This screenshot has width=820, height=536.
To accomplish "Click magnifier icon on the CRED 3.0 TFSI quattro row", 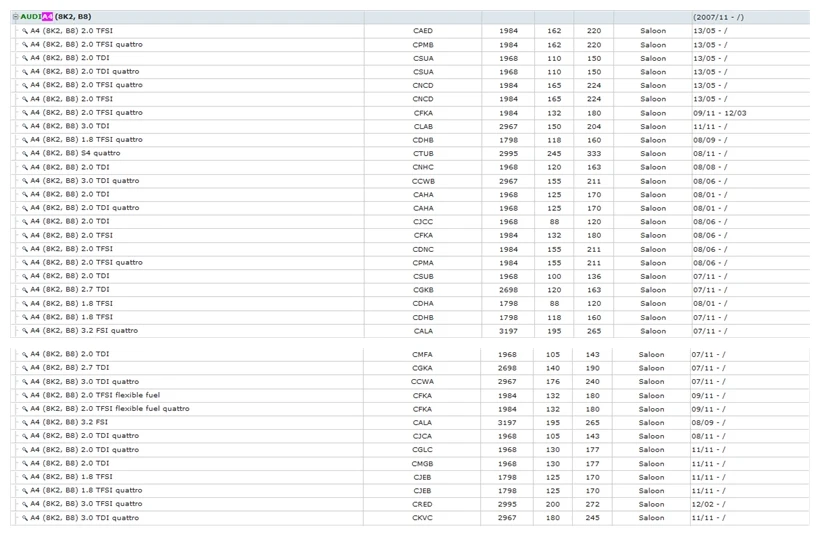I will (25, 504).
